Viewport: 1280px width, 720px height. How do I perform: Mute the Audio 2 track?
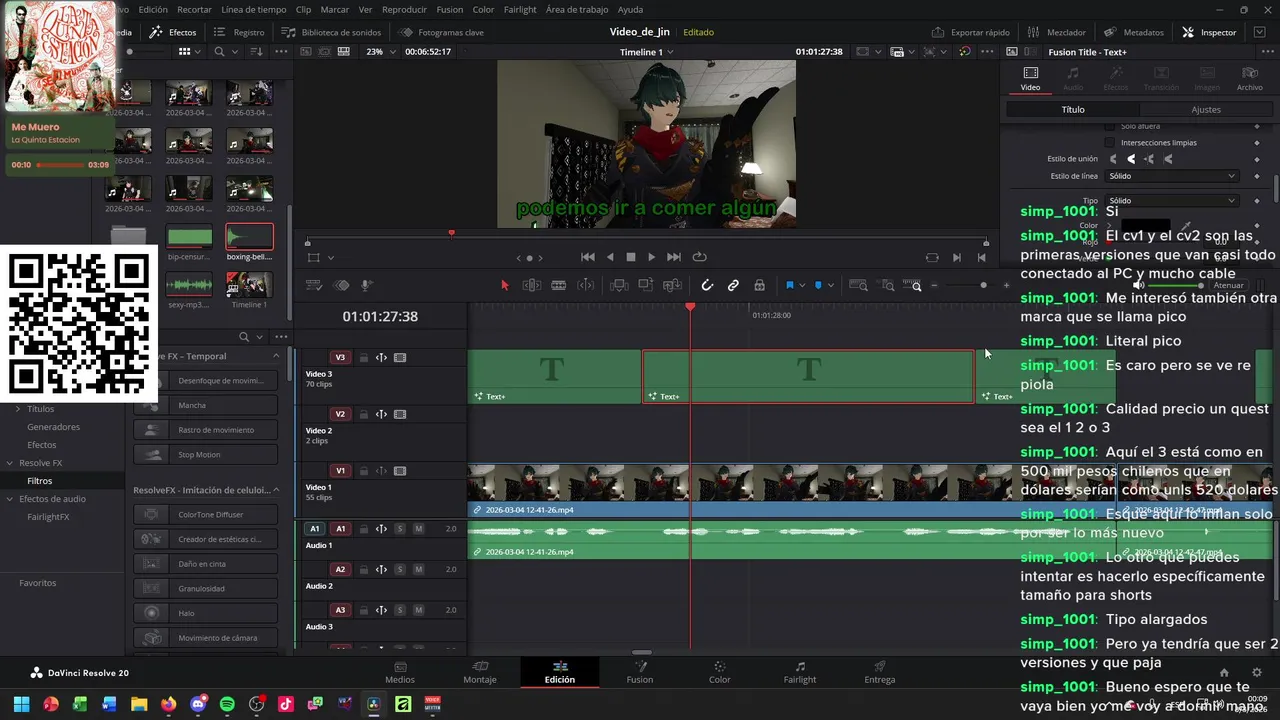418,570
